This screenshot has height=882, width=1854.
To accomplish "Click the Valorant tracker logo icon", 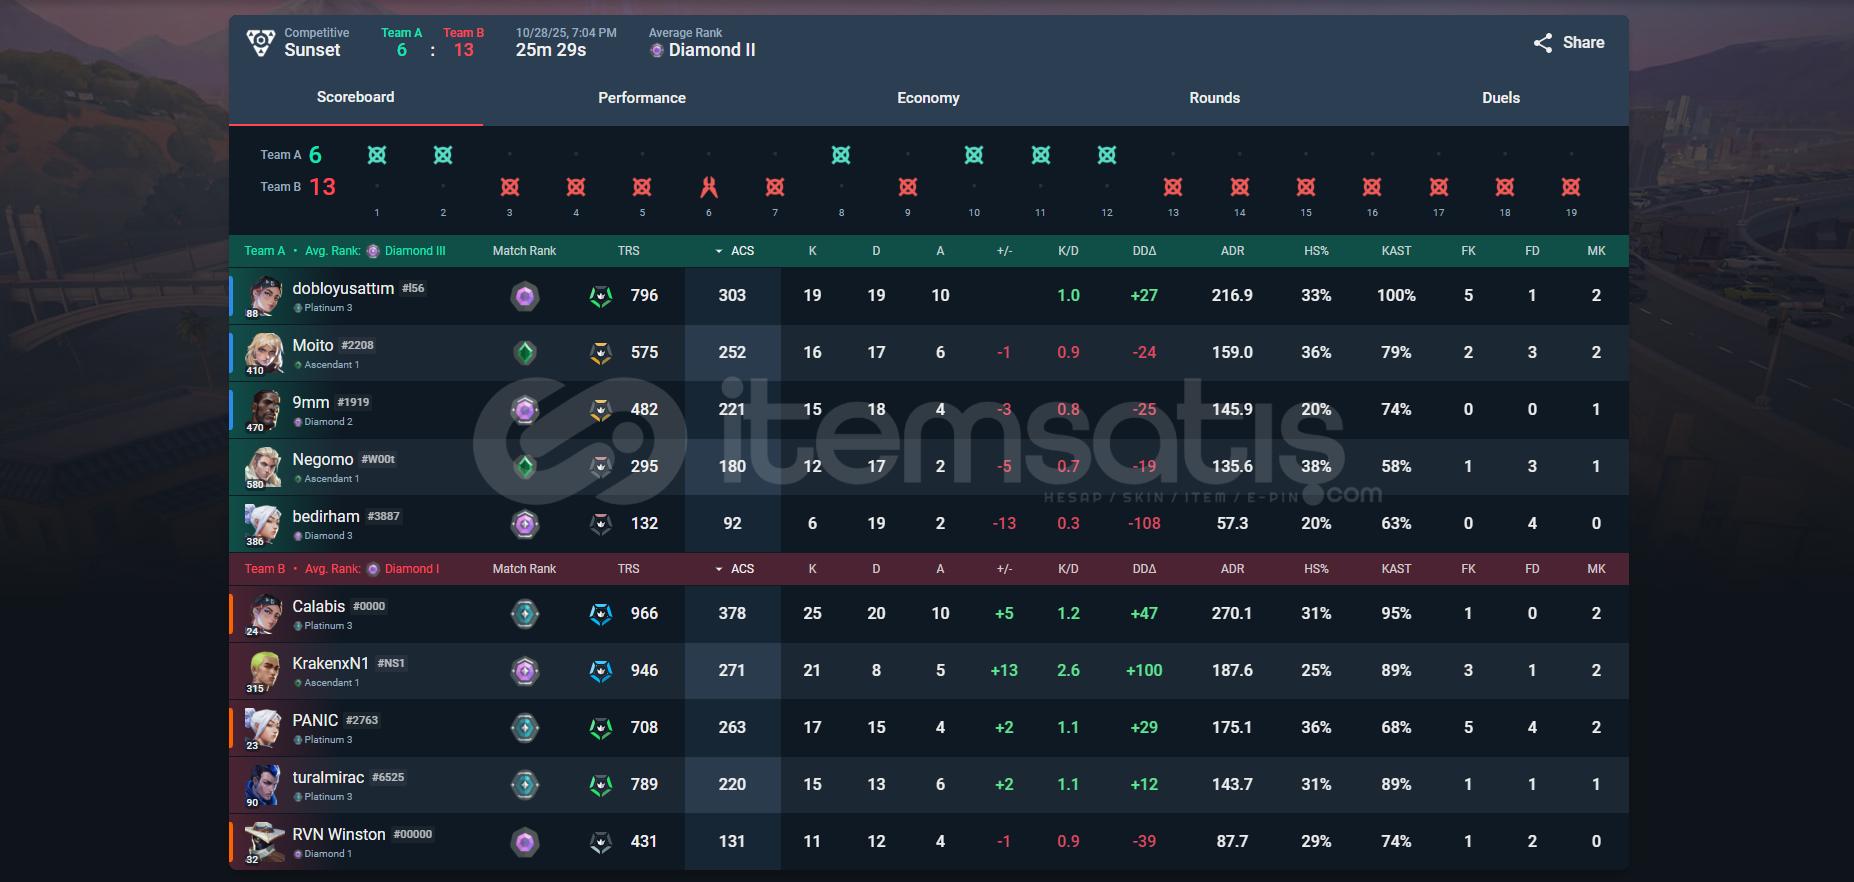I will point(261,42).
